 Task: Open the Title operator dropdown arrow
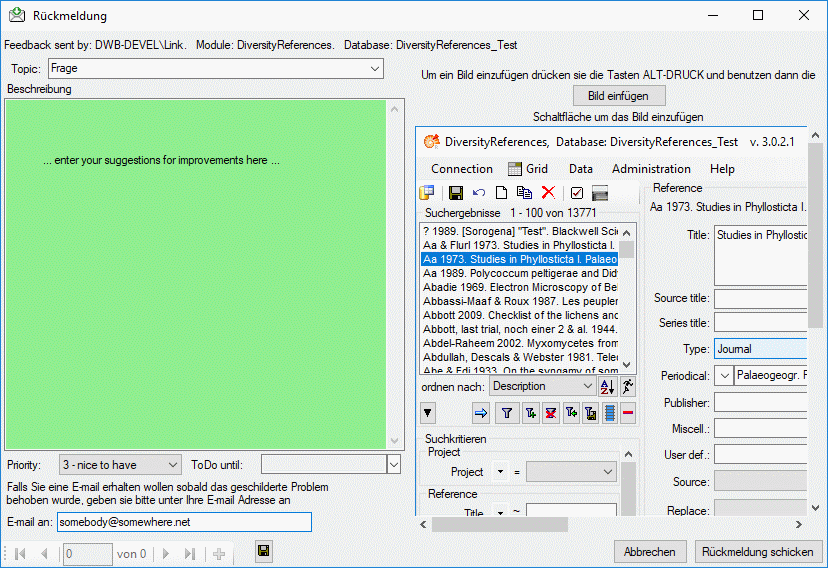click(x=500, y=512)
